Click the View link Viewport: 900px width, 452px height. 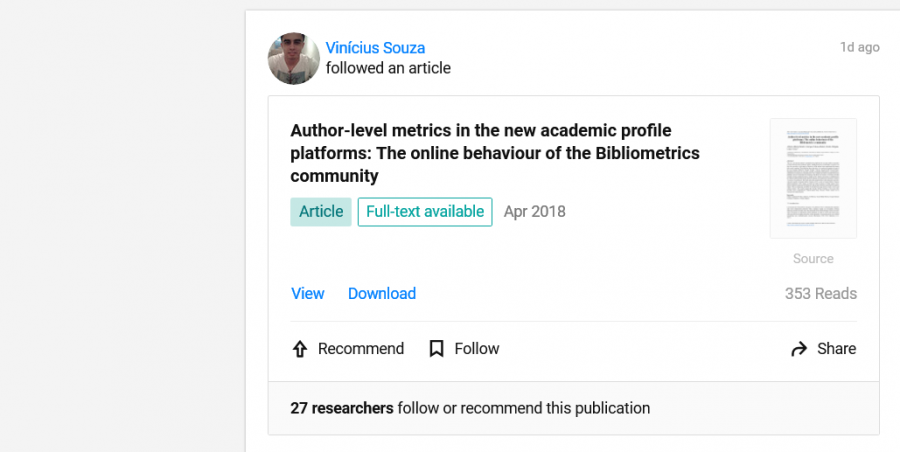pos(307,293)
